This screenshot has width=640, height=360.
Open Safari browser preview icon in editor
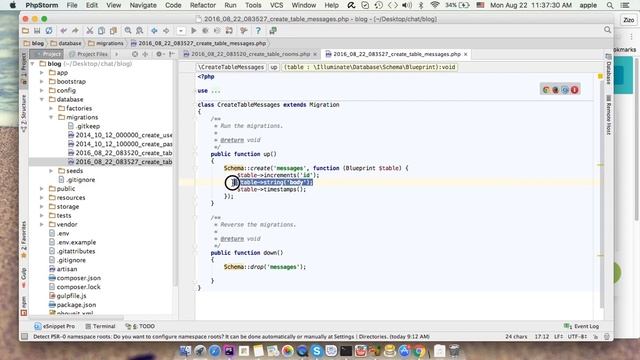[x=565, y=90]
